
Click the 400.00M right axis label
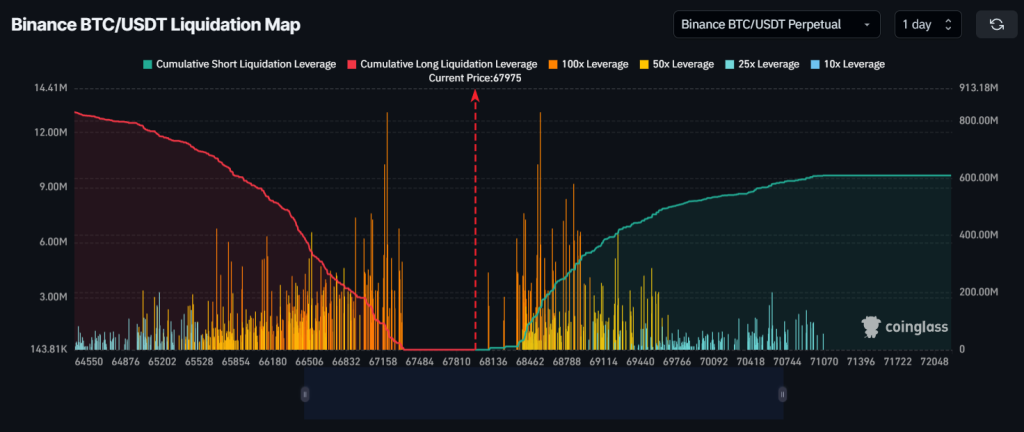click(x=980, y=235)
